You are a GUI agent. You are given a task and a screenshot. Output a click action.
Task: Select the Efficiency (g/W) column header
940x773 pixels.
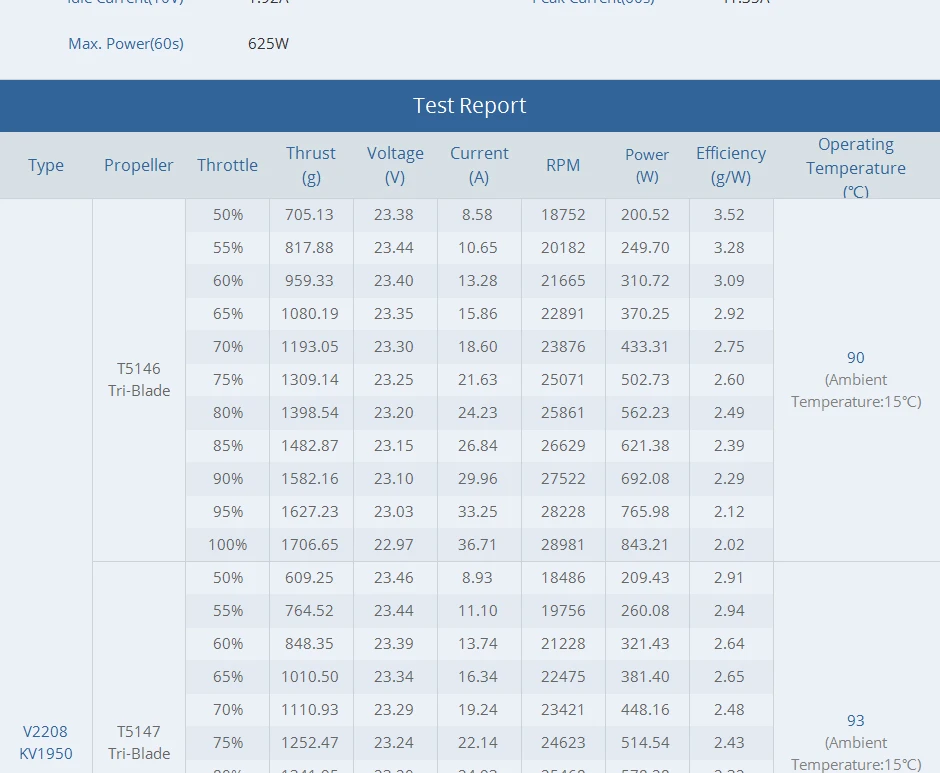tap(731, 165)
